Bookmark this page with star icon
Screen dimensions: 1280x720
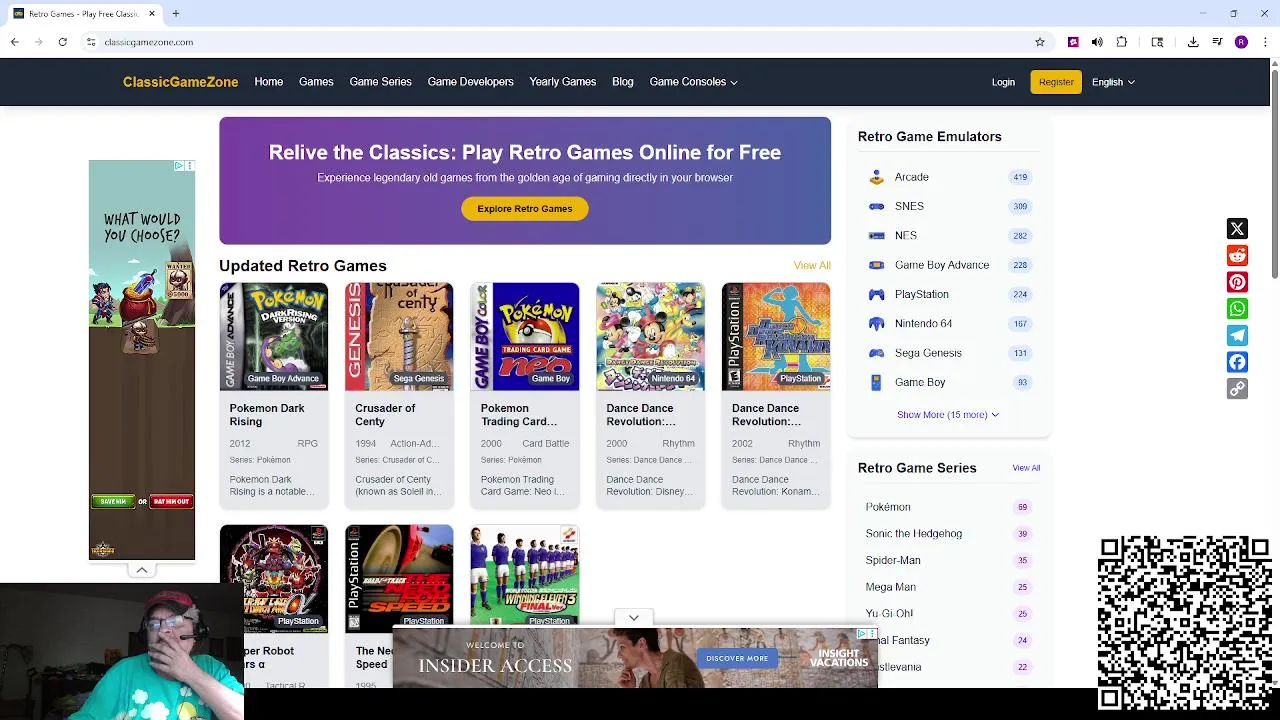point(1040,42)
